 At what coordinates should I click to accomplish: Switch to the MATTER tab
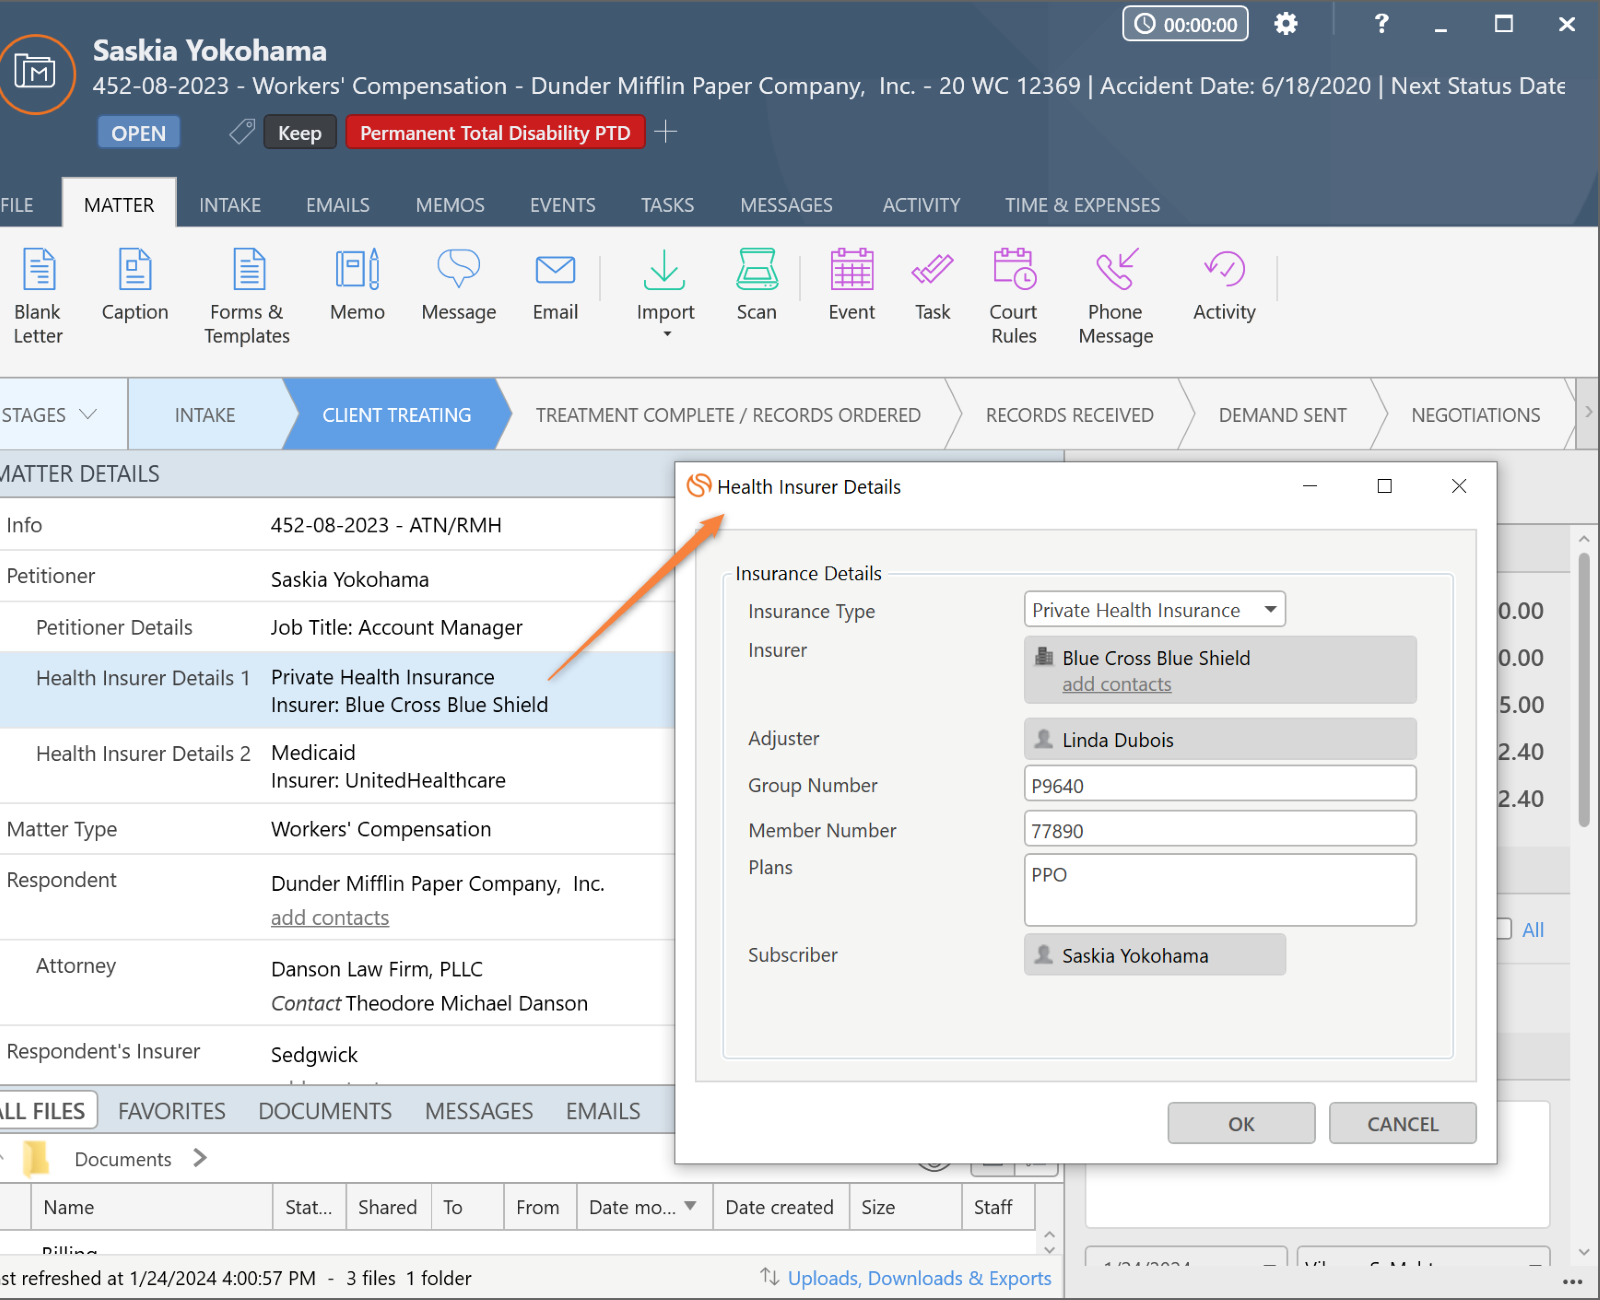pos(119,204)
